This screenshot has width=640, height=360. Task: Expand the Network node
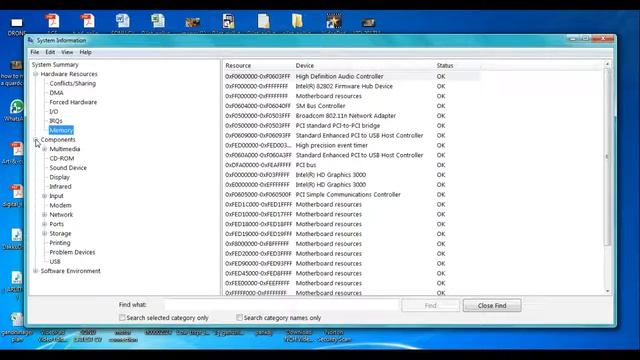44,215
